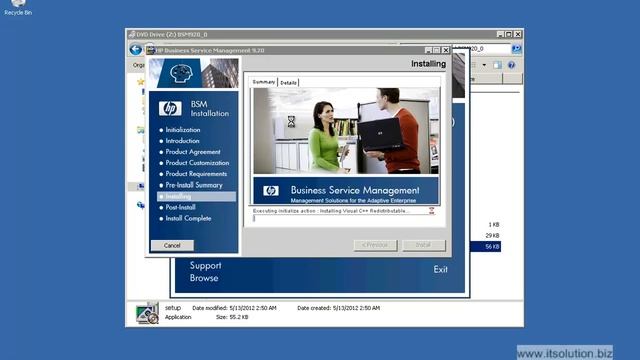Switch to the Summary tab
This screenshot has height=360, width=640.
[264, 82]
